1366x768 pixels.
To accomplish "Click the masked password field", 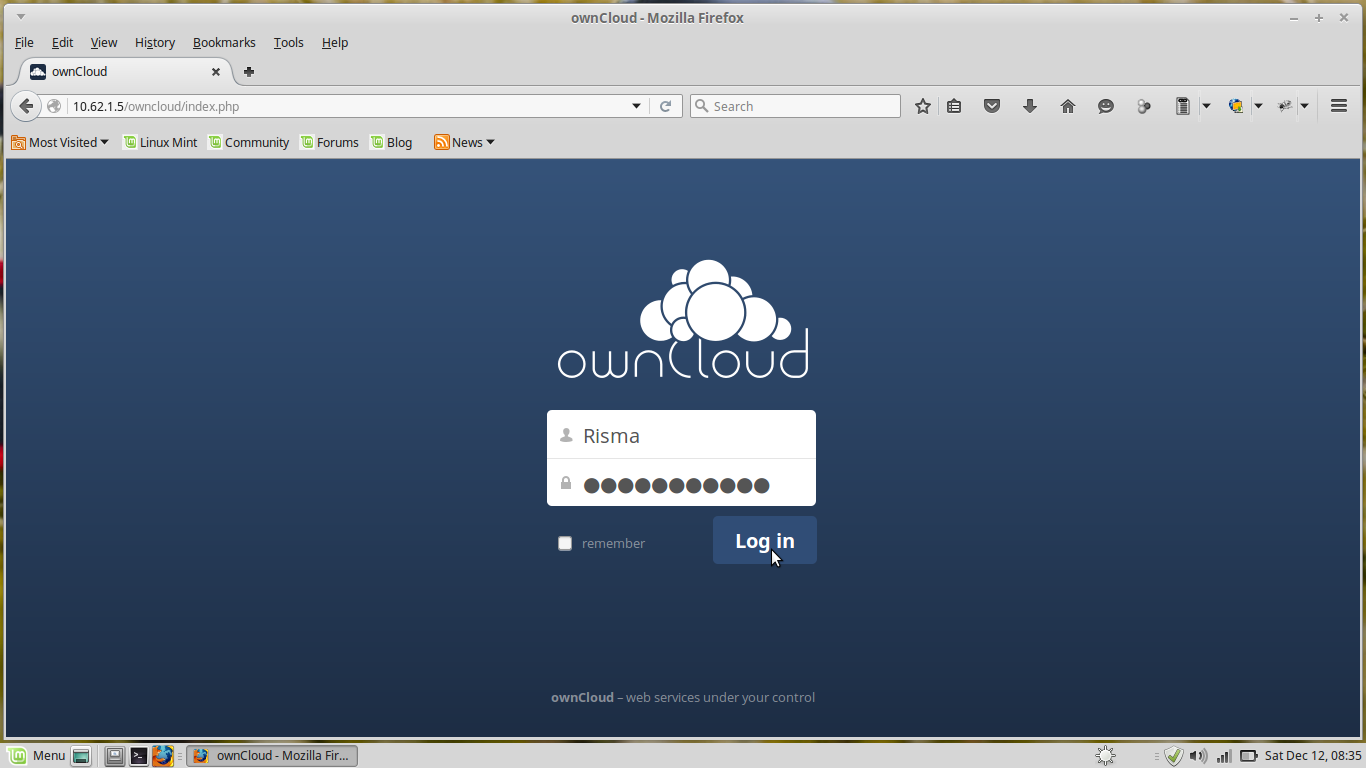I will (x=681, y=483).
